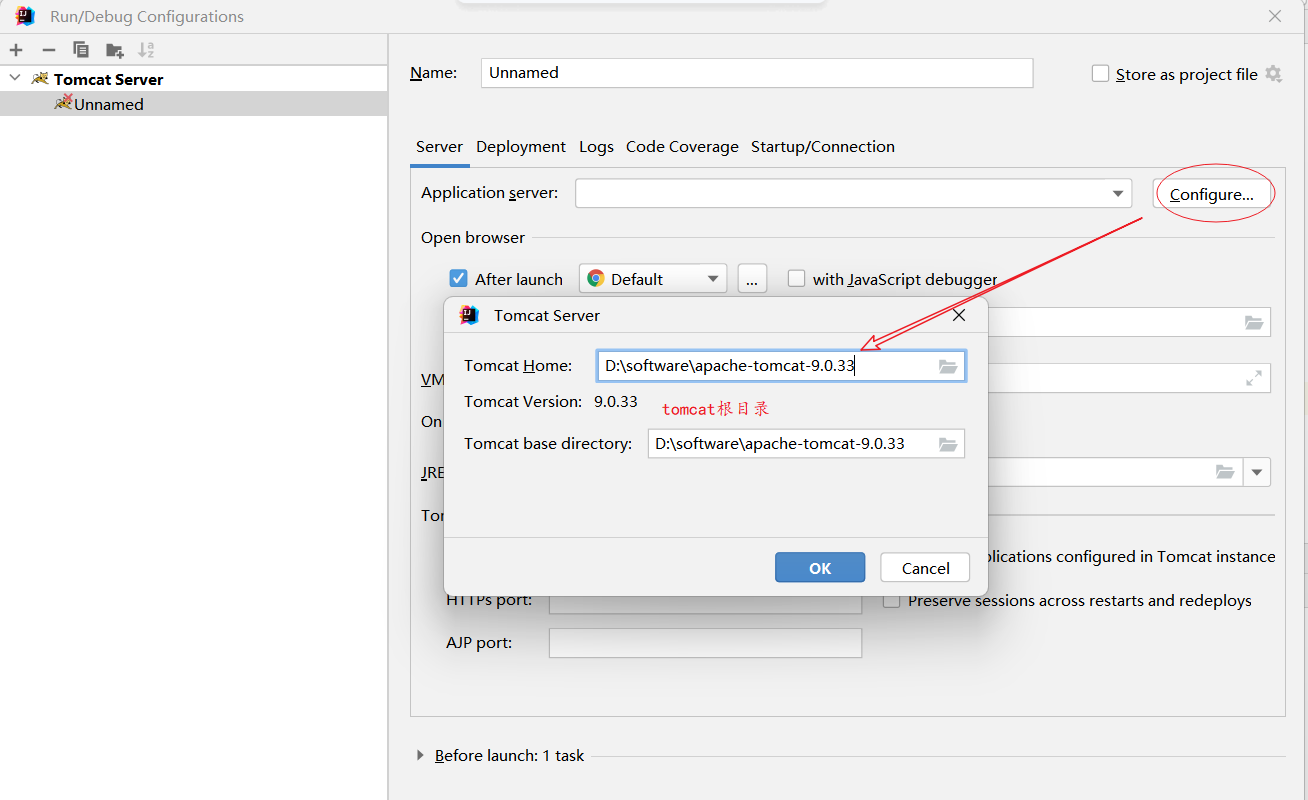The height and width of the screenshot is (800, 1308).
Task: Select the Unnamed configuration tree item
Action: point(193,104)
